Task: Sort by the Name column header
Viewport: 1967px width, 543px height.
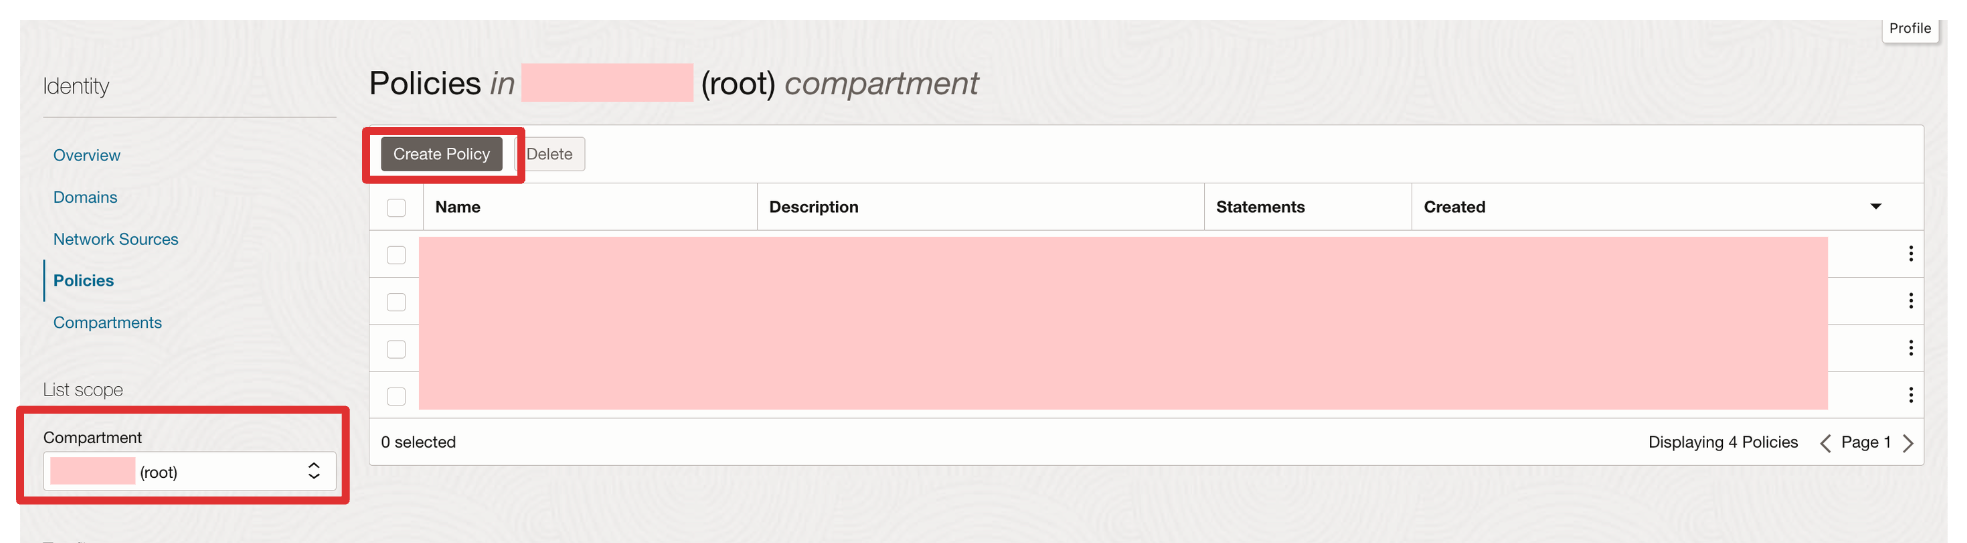Action: tap(458, 207)
